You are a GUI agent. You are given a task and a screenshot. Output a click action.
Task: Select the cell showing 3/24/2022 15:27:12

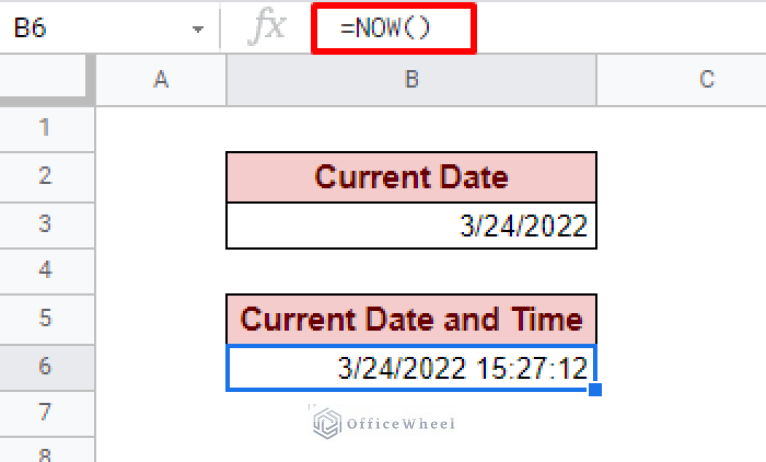pos(411,367)
